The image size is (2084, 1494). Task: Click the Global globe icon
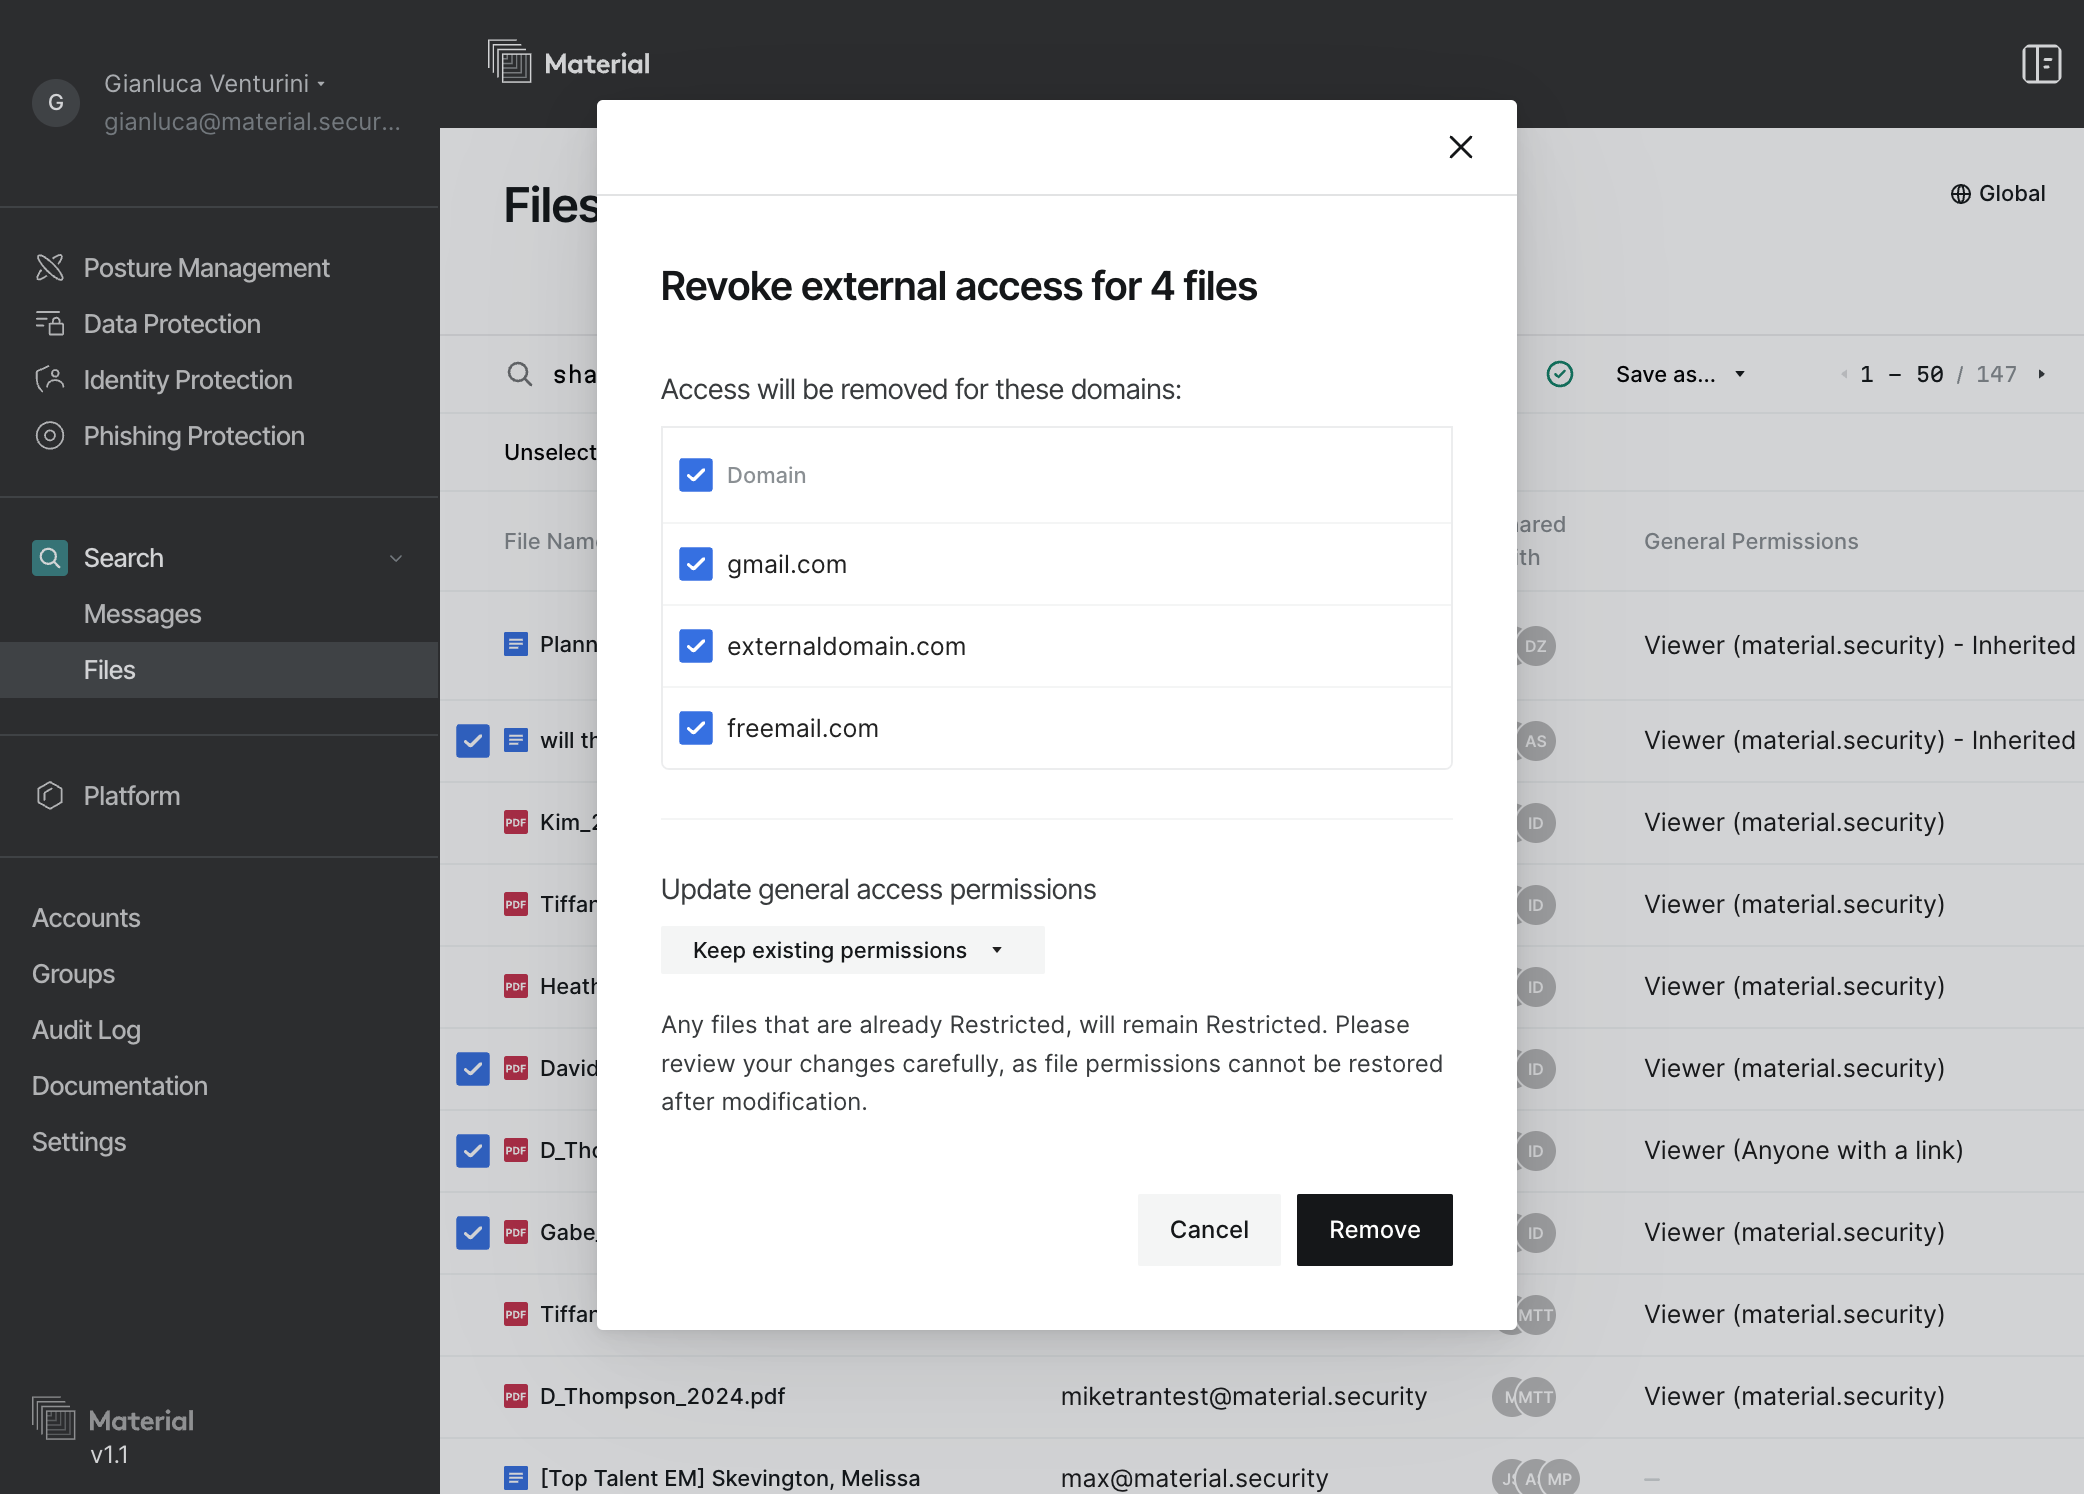(x=1960, y=194)
